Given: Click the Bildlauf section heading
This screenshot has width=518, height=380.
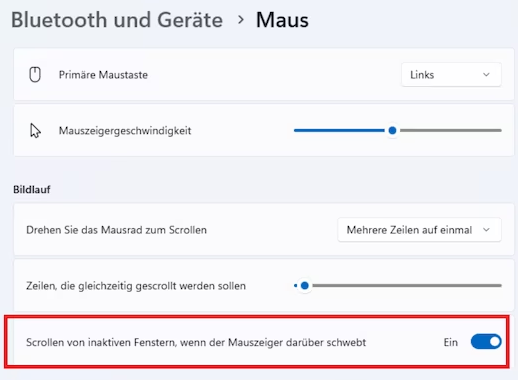Looking at the screenshot, I should 32,189.
